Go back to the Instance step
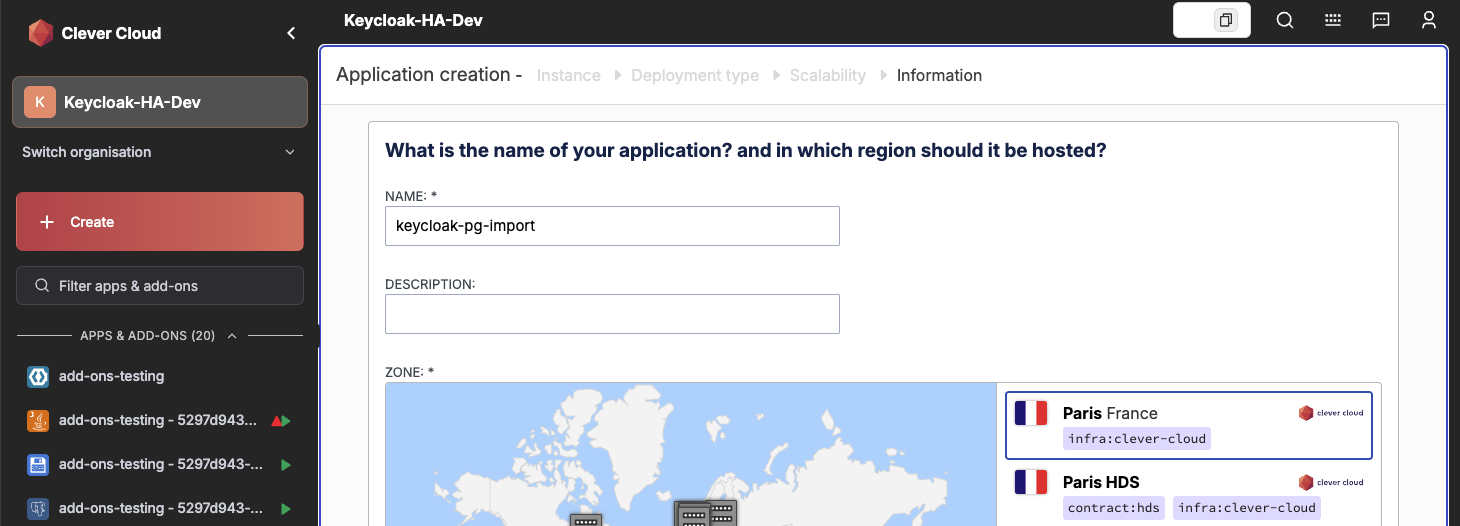Viewport: 1460px width, 526px height. coord(568,75)
